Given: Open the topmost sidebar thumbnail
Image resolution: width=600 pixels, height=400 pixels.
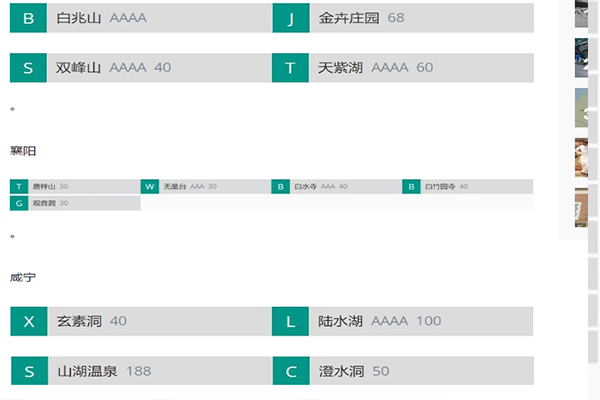Looking at the screenshot, I should (581, 14).
